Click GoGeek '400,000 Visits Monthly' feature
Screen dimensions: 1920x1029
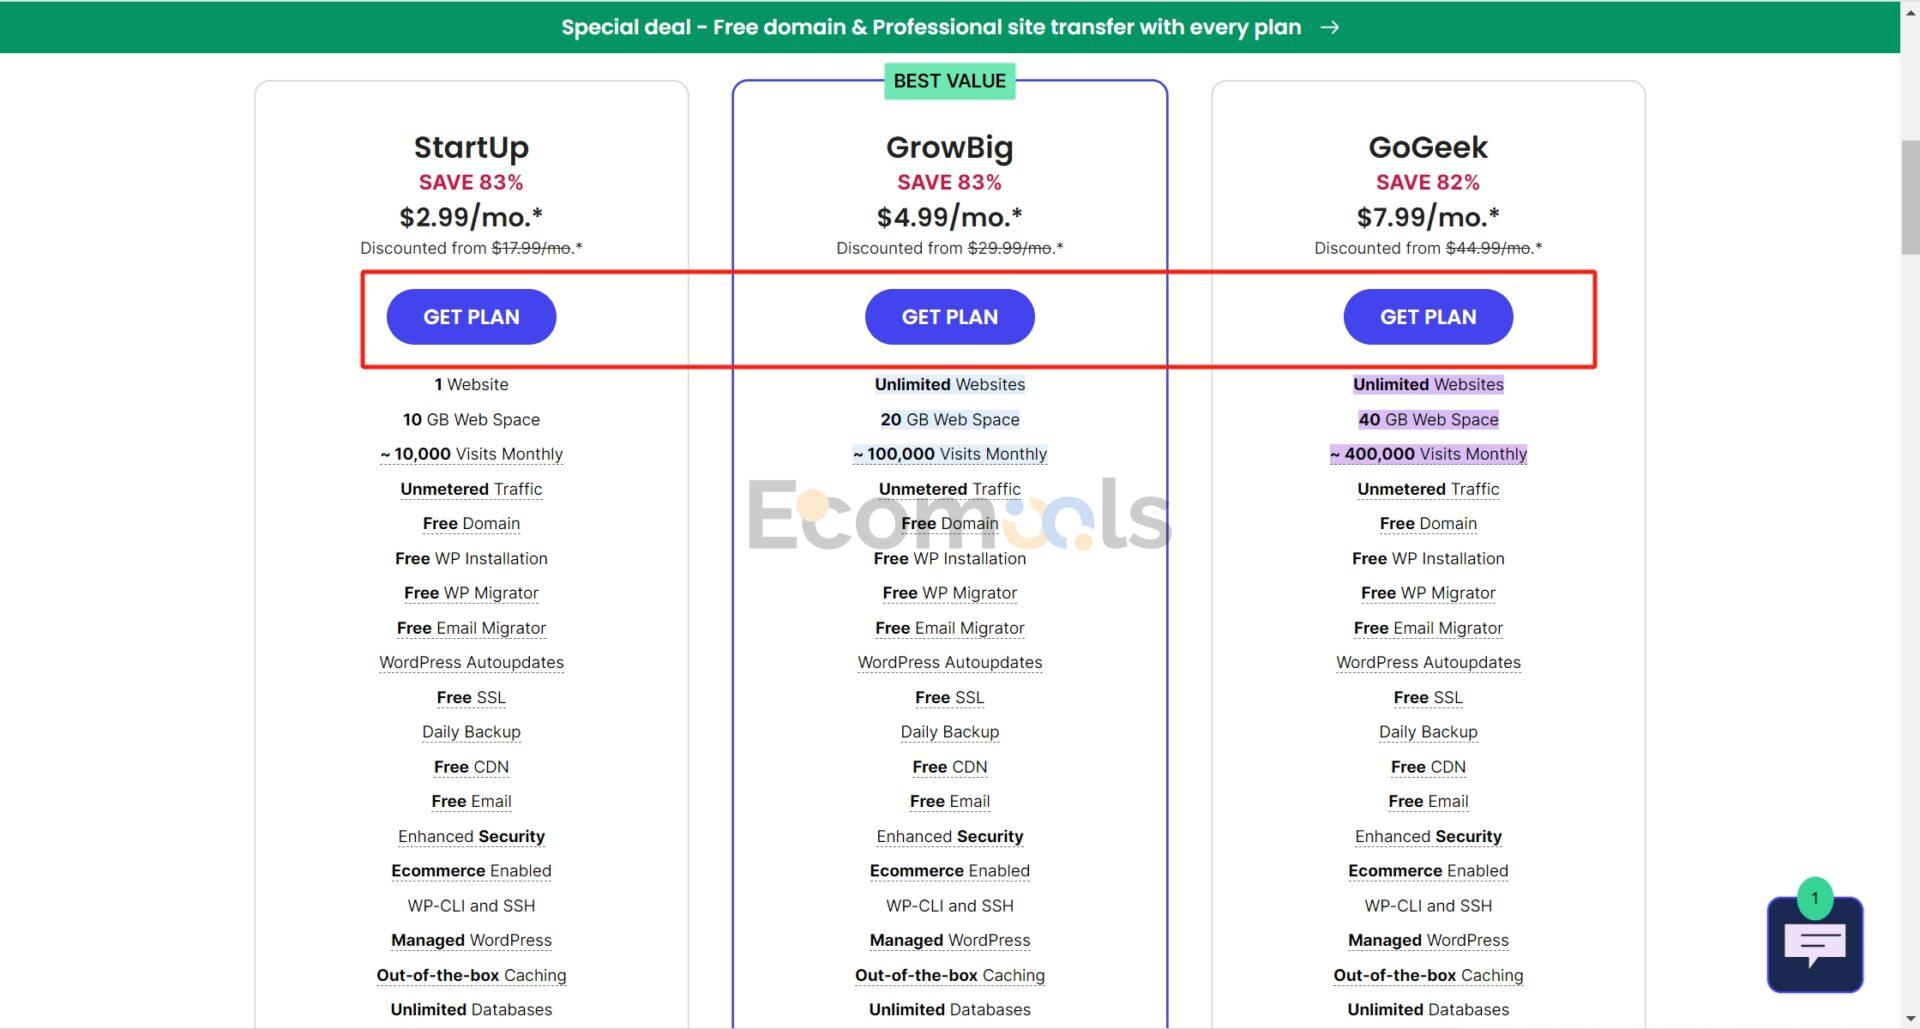(x=1428, y=454)
